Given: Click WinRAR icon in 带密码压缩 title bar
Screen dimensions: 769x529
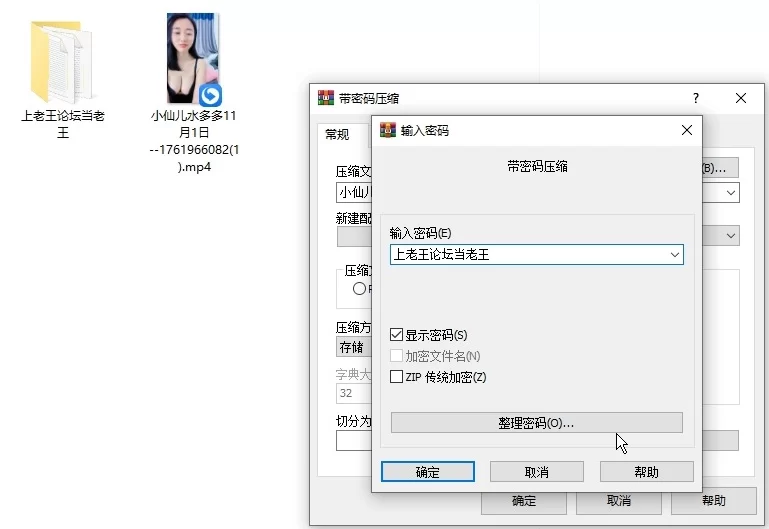Looking at the screenshot, I should point(326,98).
